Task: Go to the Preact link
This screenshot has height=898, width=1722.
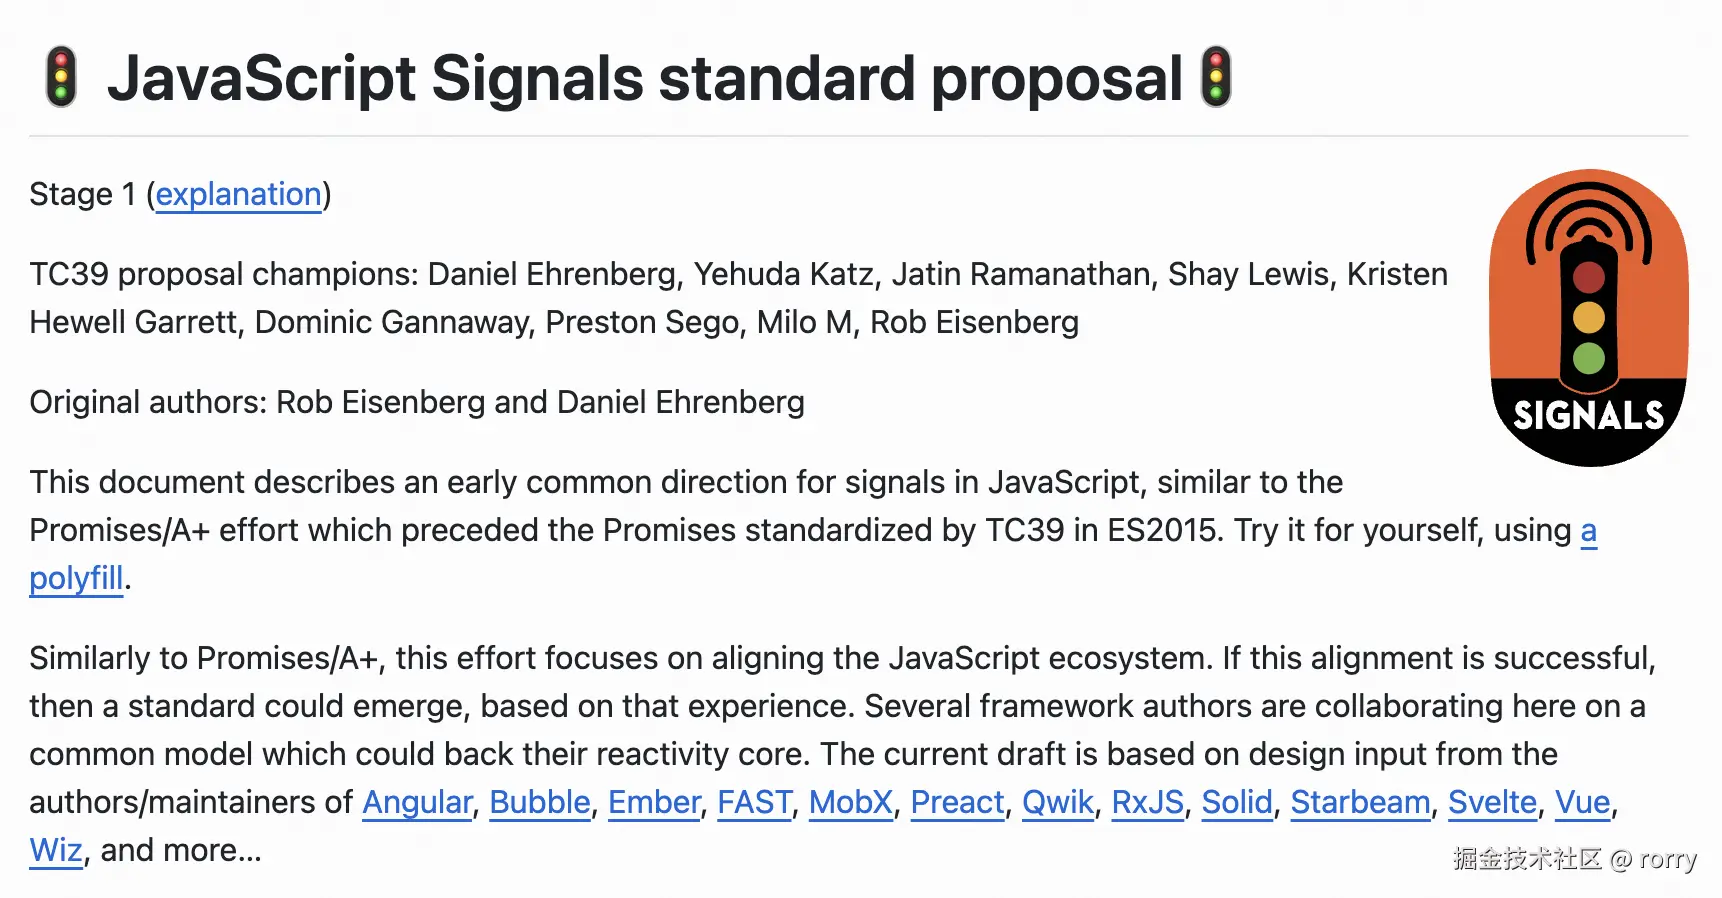Action: 957,802
